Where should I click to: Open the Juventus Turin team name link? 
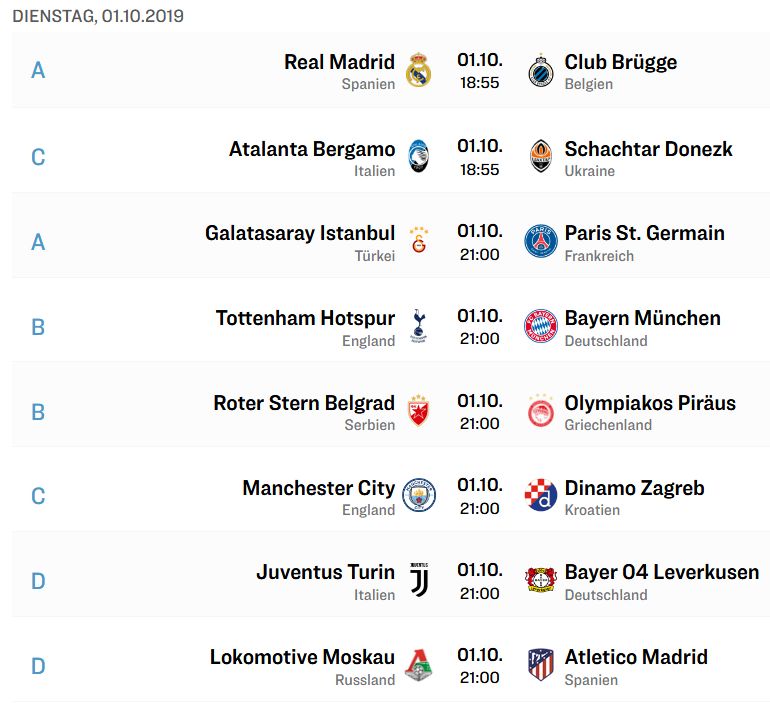326,572
